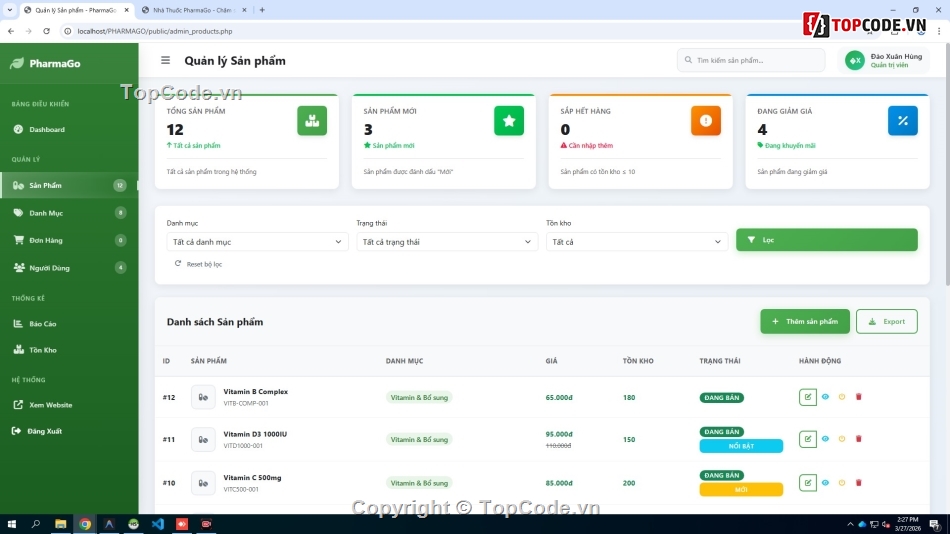The height and width of the screenshot is (534, 950).
Task: Edit product Vitamin D3 1000IU
Action: pyautogui.click(x=808, y=439)
